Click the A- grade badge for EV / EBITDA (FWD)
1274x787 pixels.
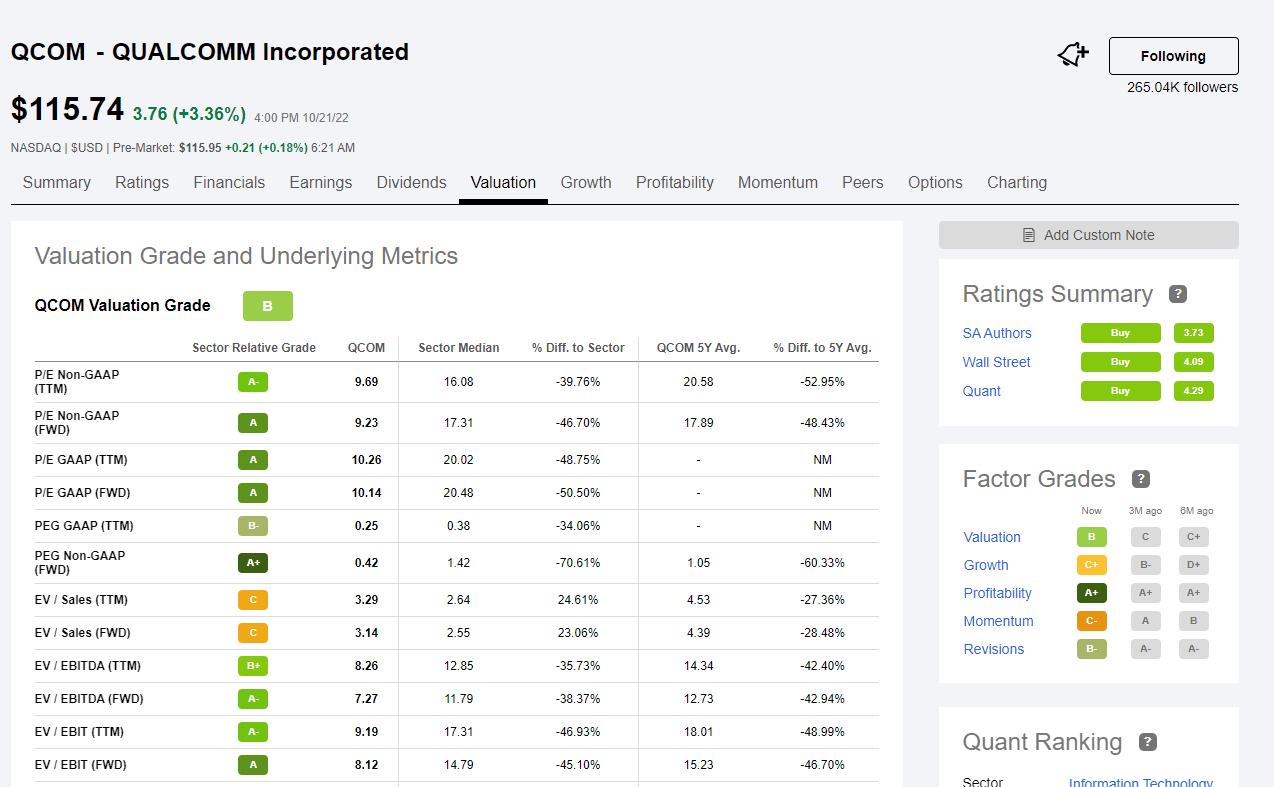coord(253,699)
